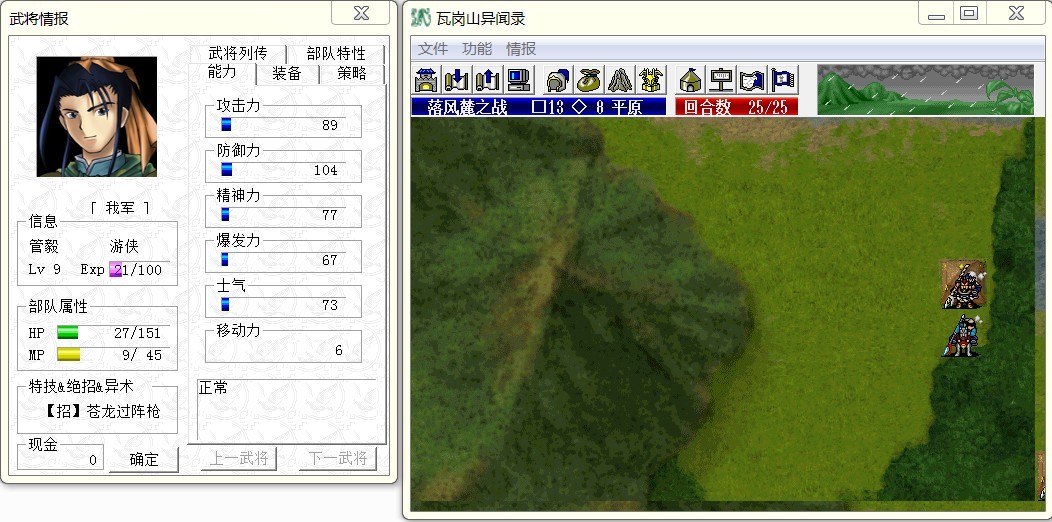Click the scroll with up arrow icon

[x=487, y=80]
